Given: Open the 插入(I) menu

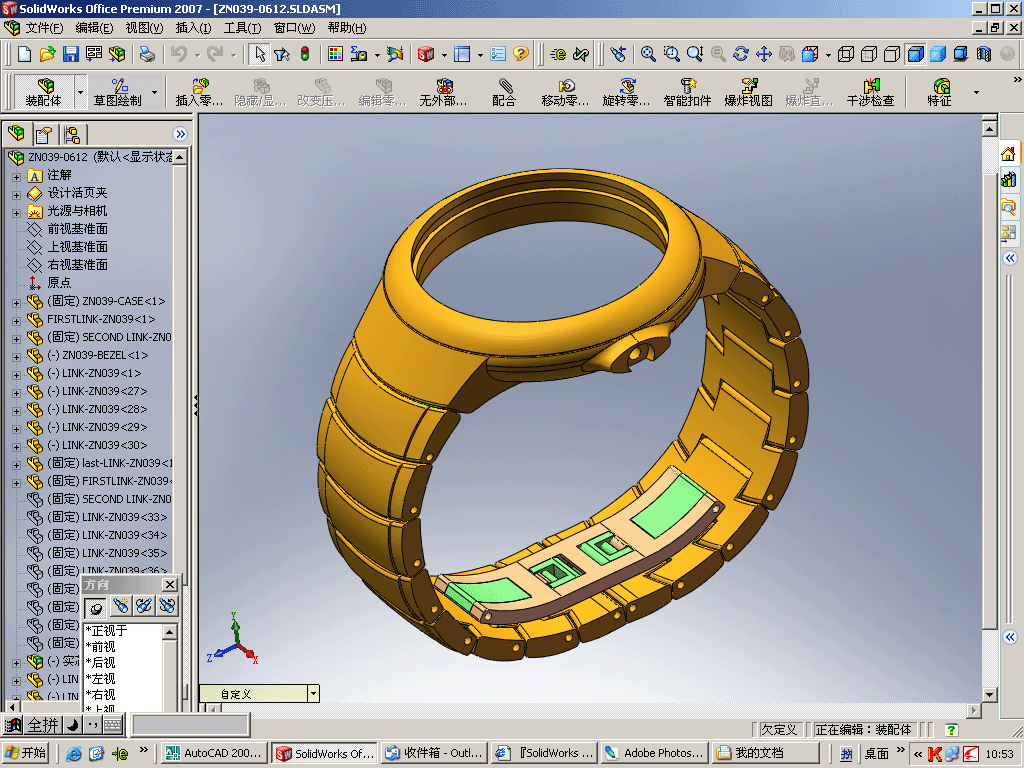Looking at the screenshot, I should click(193, 27).
